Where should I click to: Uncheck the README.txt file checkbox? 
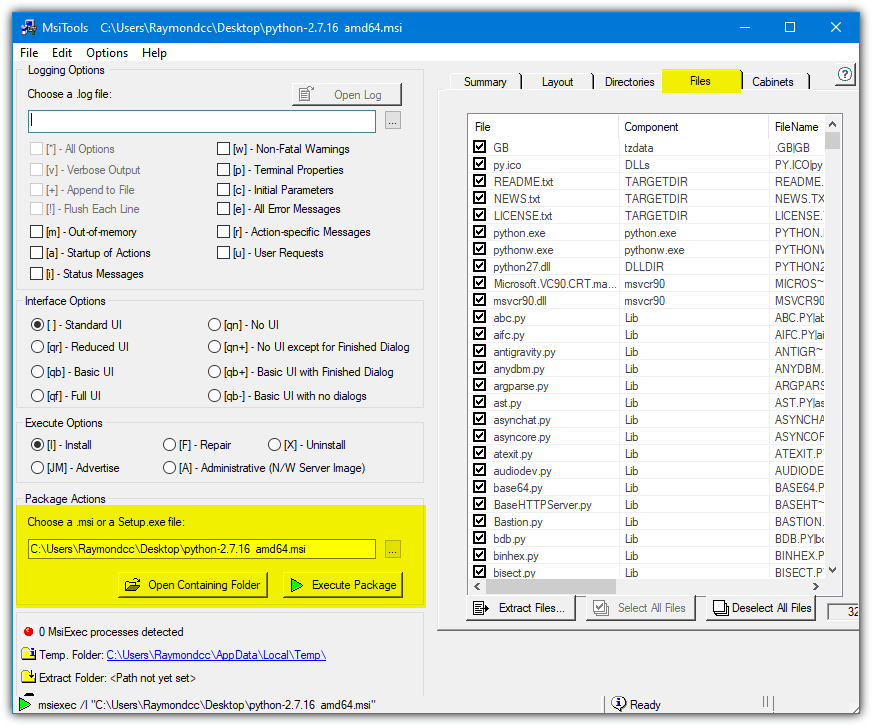click(x=479, y=181)
